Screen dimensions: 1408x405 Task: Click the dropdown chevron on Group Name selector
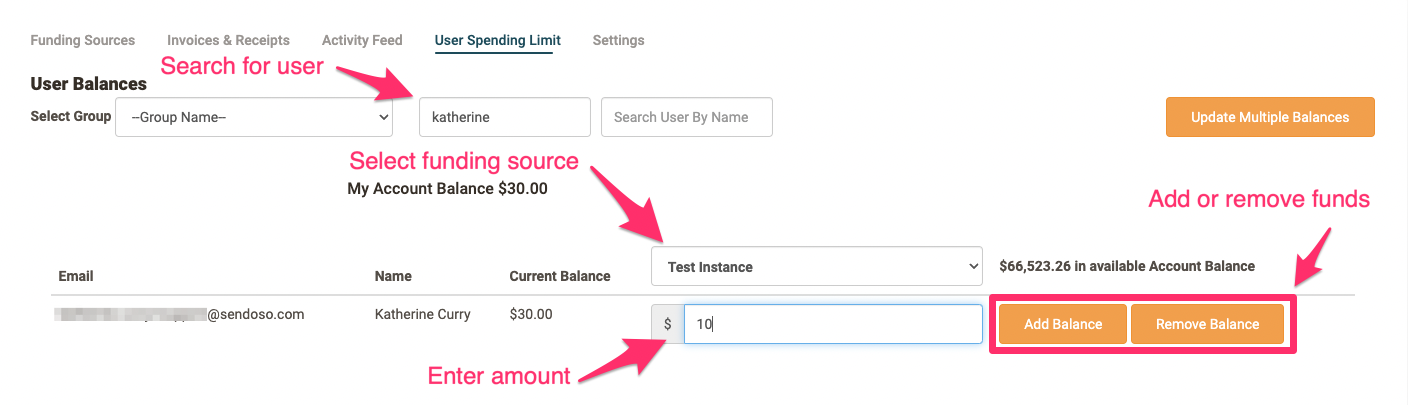click(x=383, y=117)
